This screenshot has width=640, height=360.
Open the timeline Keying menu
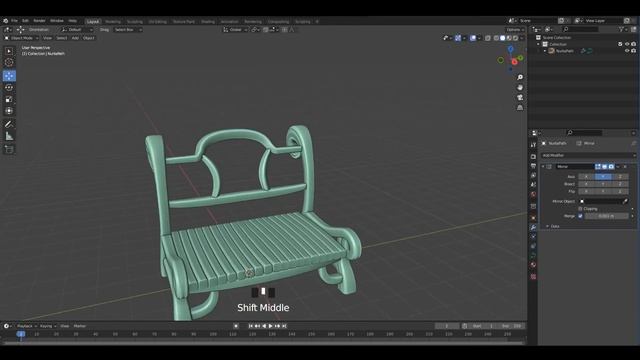tap(47, 326)
